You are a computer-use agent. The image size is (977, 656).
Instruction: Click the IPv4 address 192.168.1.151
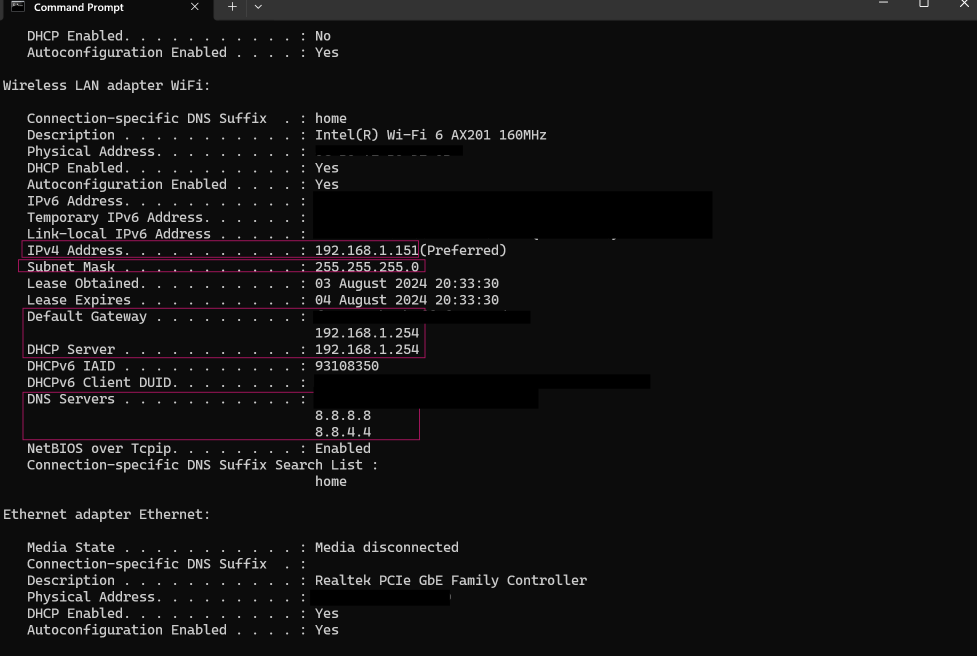click(366, 250)
